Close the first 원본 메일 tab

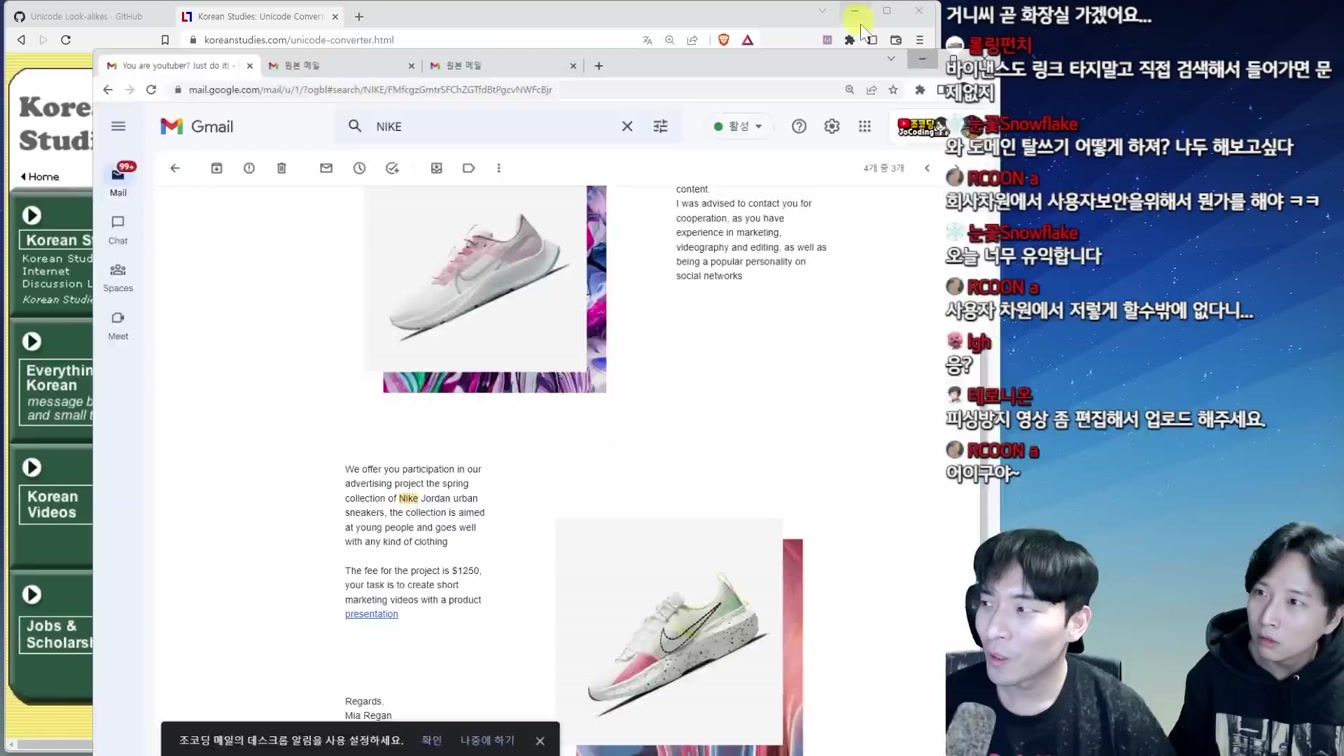411,66
